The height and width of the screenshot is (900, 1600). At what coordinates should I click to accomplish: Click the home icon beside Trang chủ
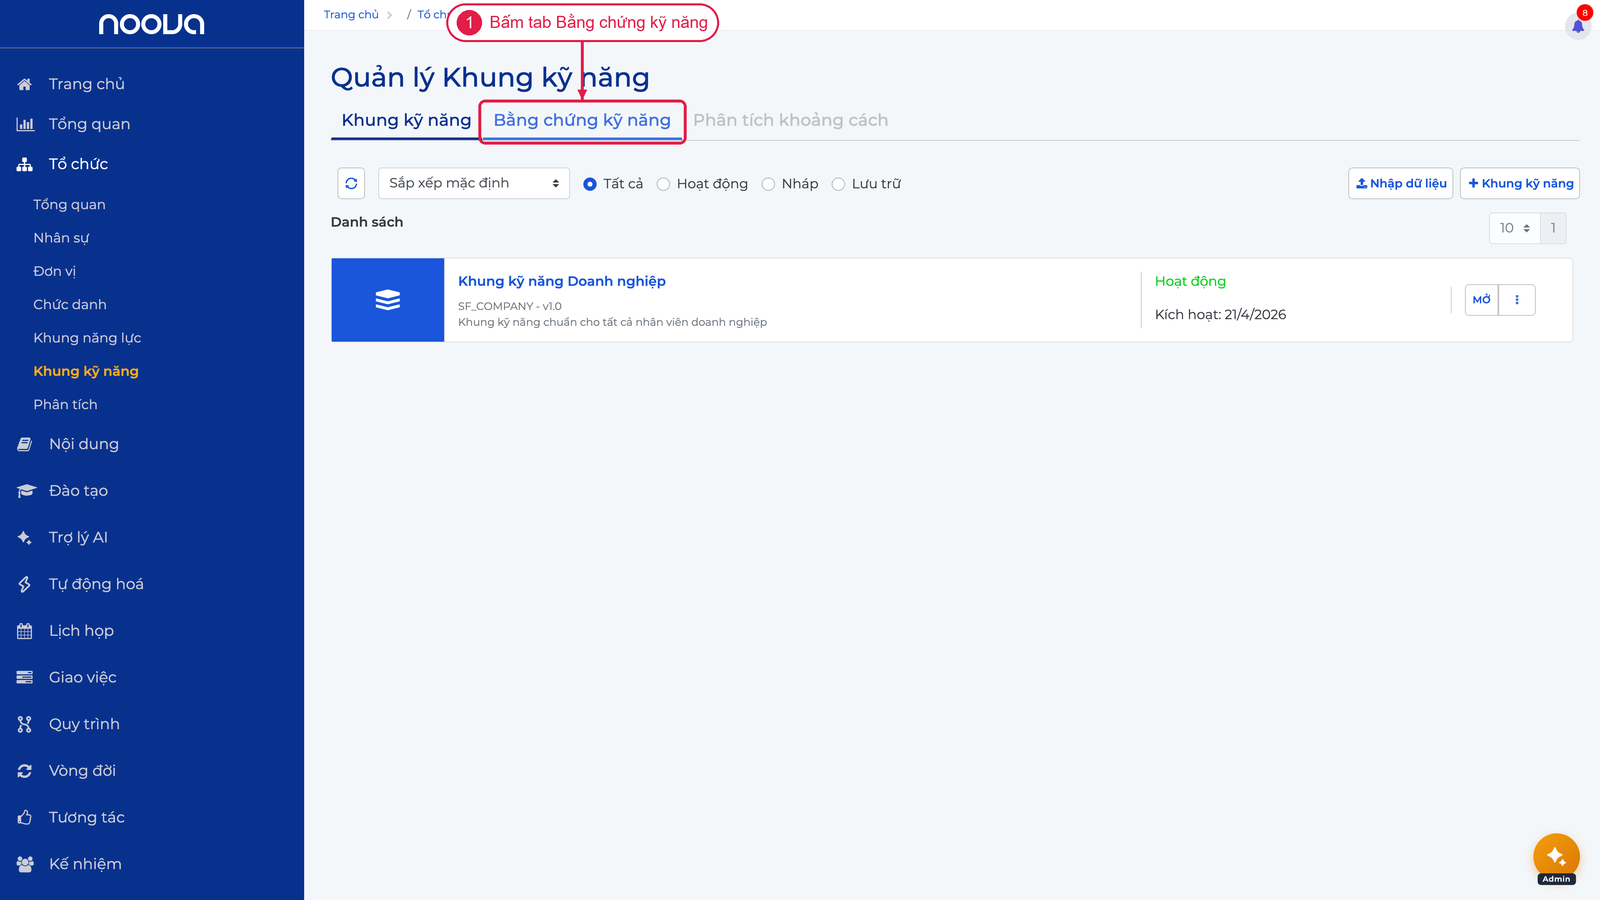(25, 84)
